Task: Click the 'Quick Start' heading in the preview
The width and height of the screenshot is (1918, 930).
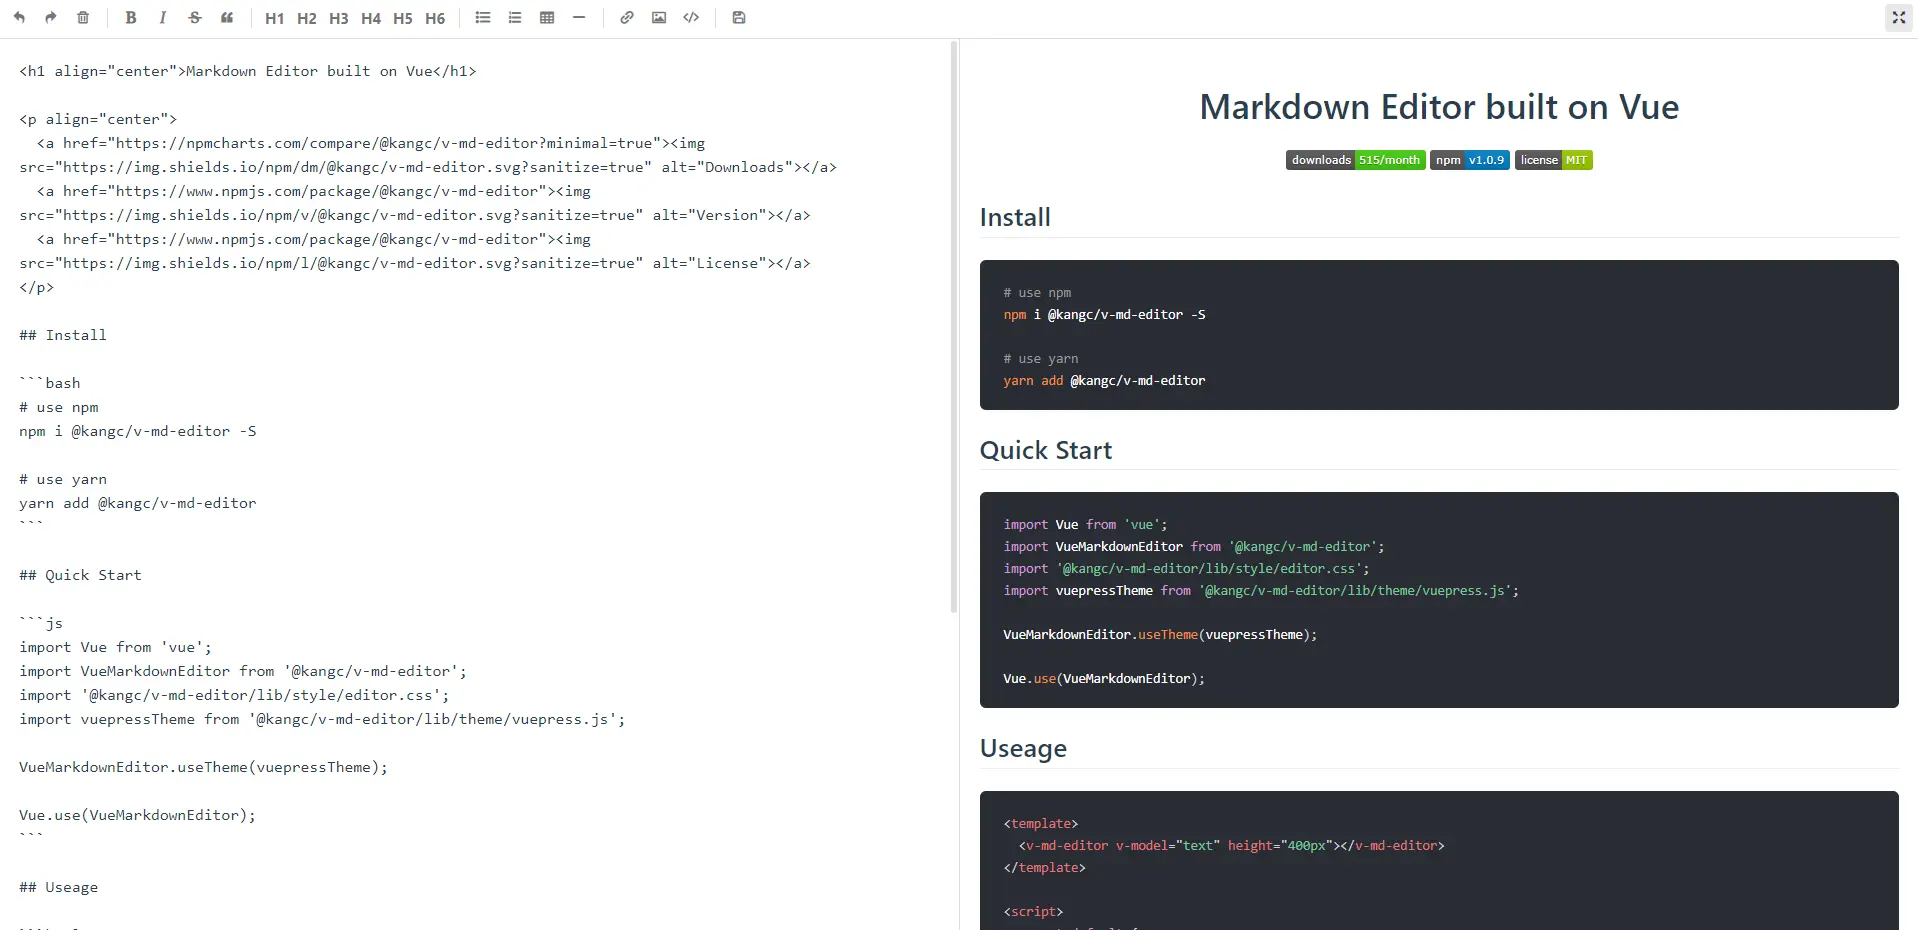Action: click(1046, 450)
